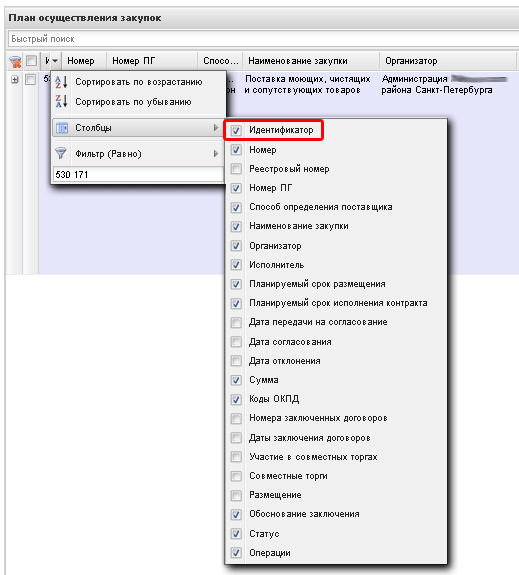Hide the Статус column
This screenshot has width=519, height=575.
[236, 534]
